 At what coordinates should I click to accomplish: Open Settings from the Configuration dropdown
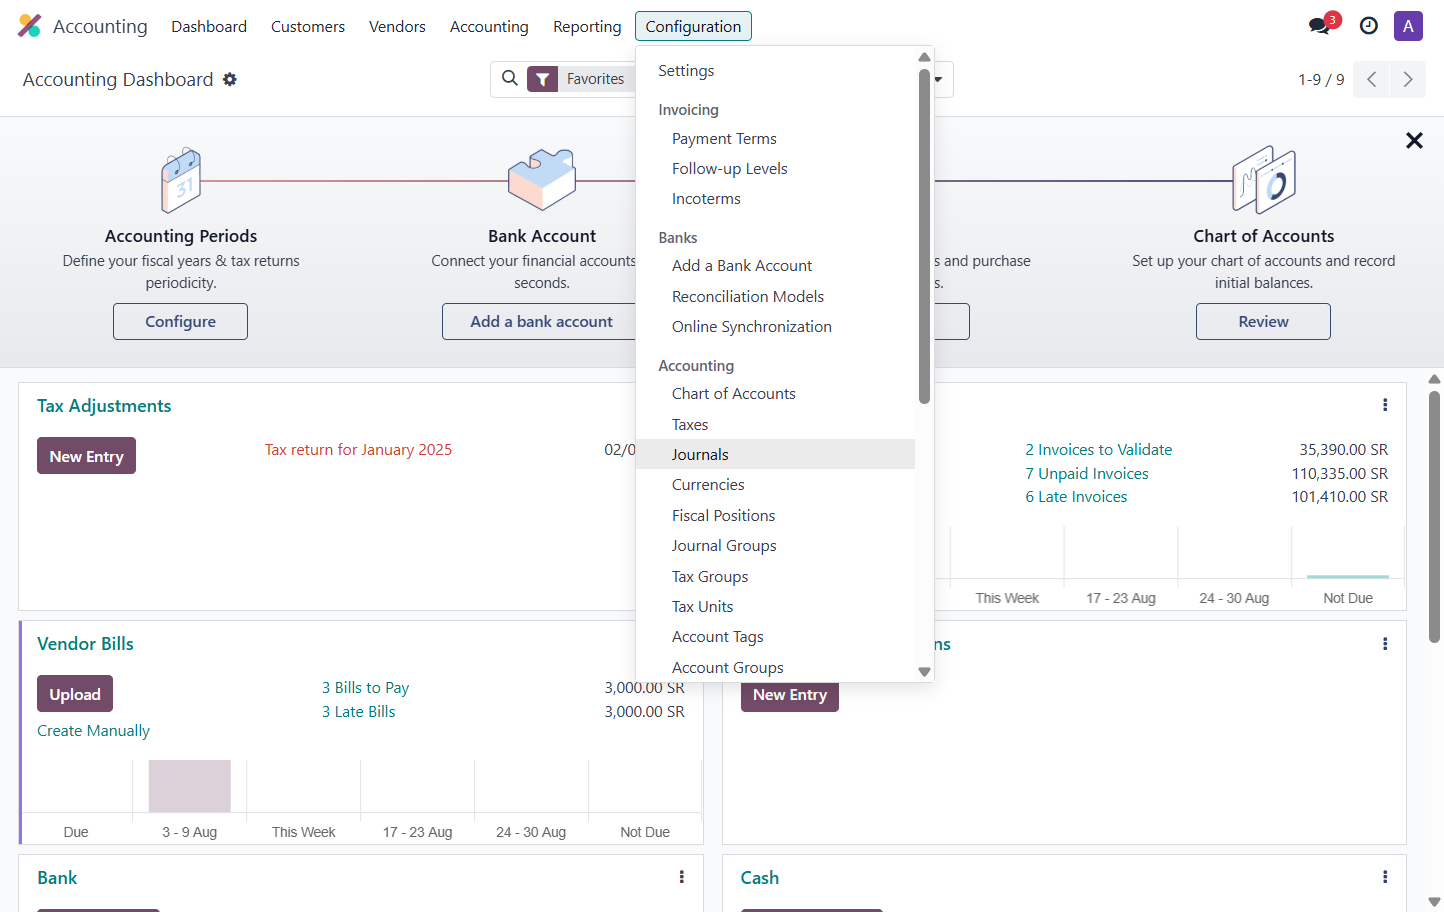[775, 71]
